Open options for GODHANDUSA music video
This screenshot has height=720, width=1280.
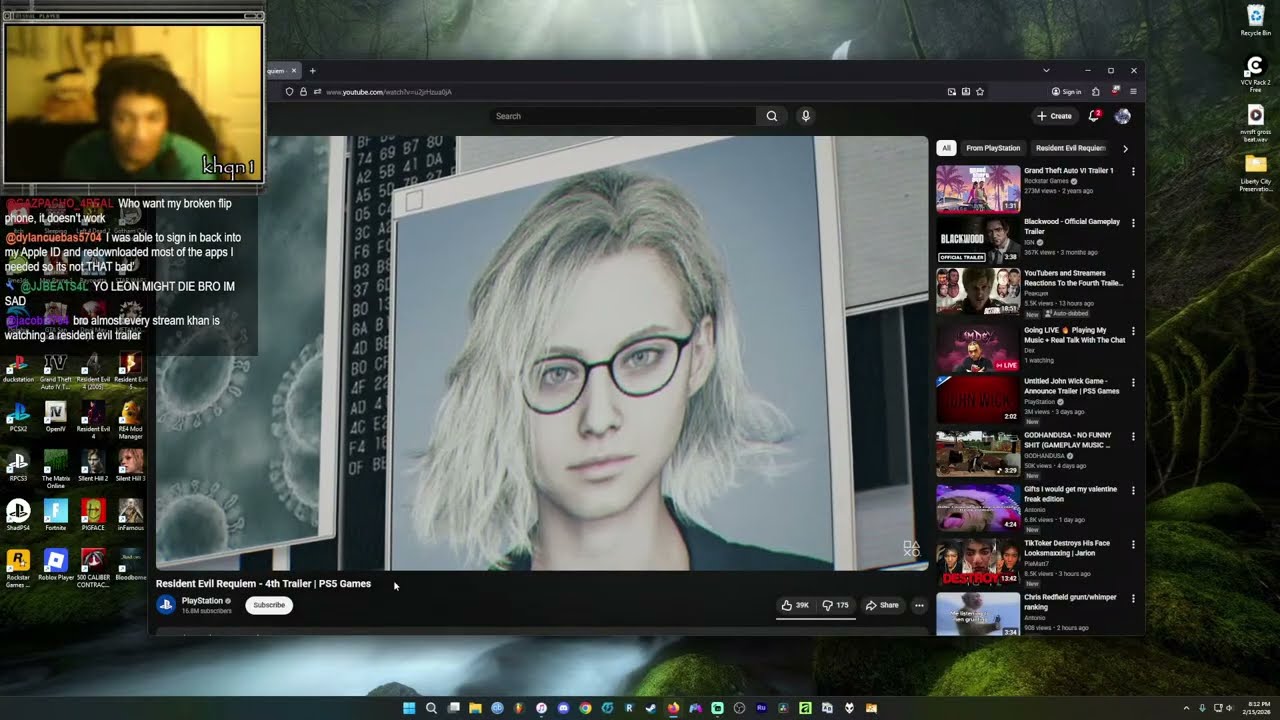point(1133,436)
